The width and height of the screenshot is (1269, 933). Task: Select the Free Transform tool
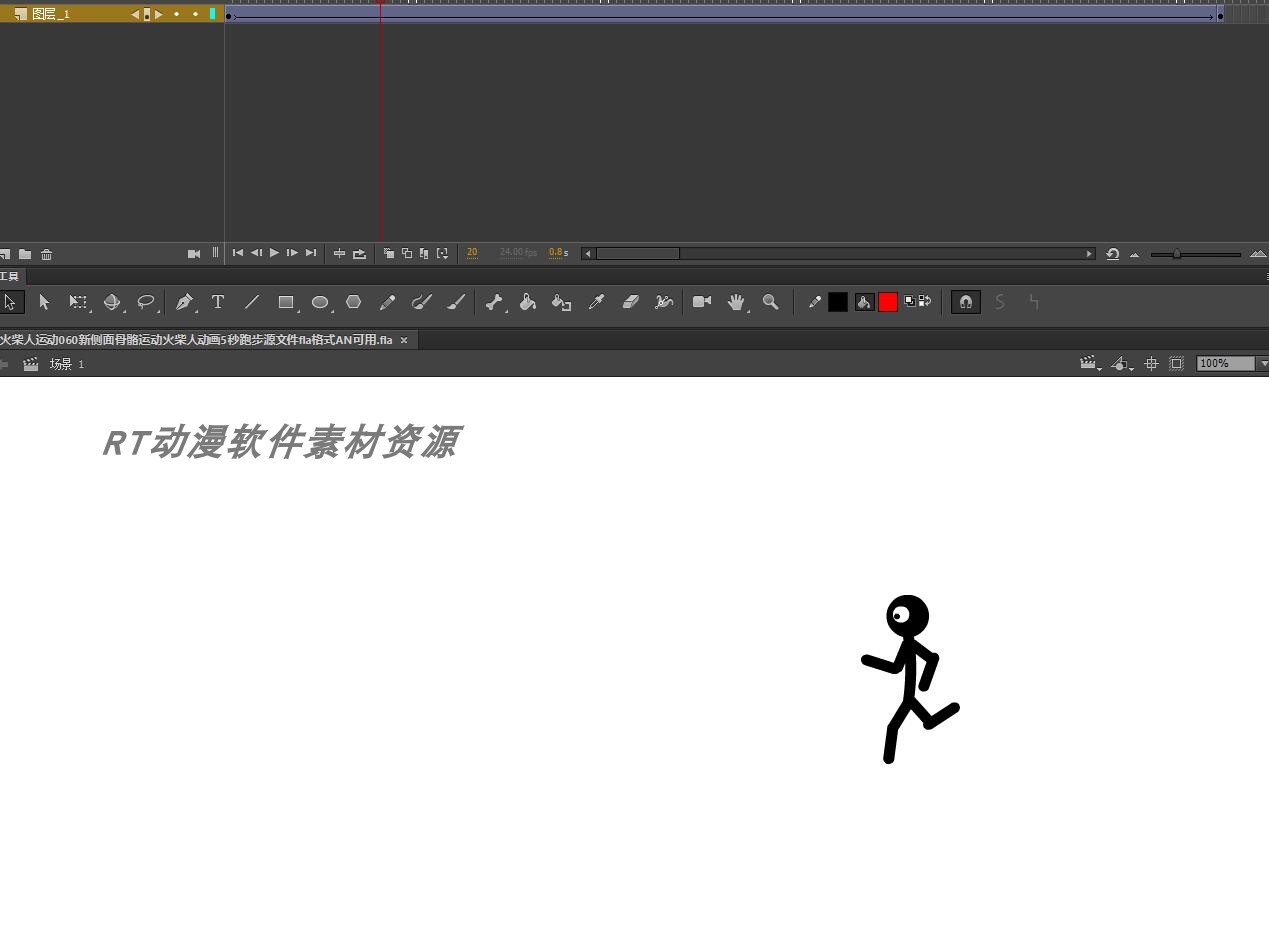pyautogui.click(x=78, y=302)
